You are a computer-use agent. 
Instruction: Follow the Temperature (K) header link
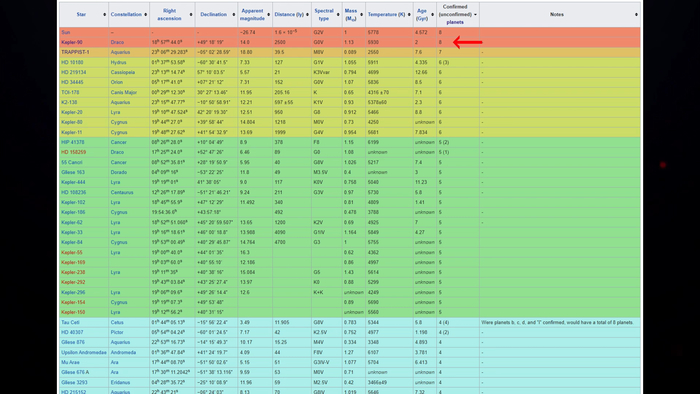(386, 15)
